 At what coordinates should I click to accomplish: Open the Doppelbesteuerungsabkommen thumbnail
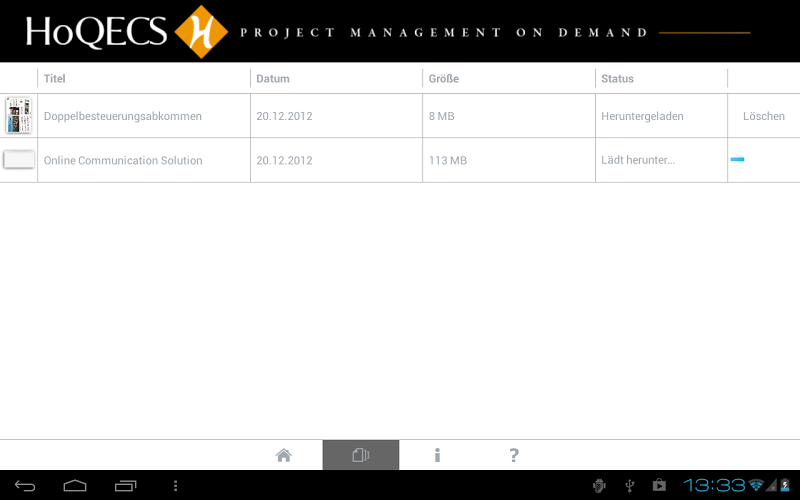pyautogui.click(x=19, y=115)
